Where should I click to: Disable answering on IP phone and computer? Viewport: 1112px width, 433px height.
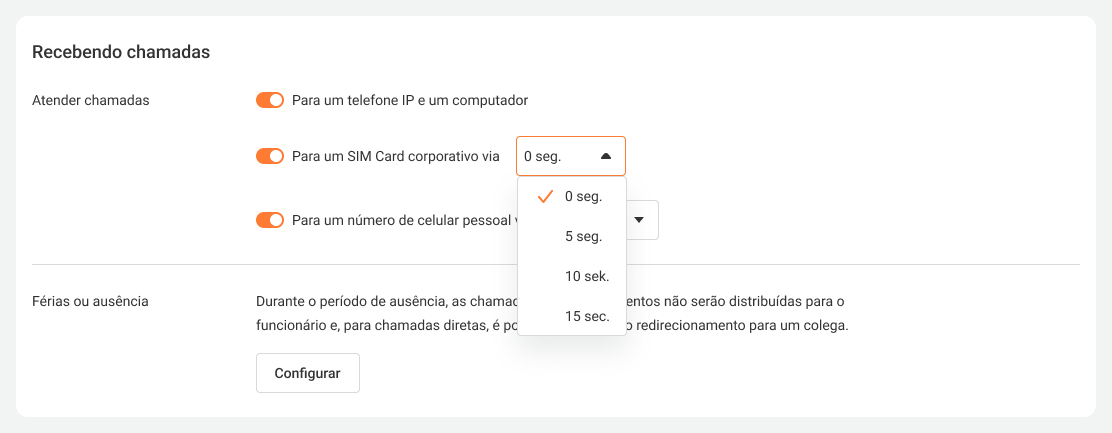[270, 100]
